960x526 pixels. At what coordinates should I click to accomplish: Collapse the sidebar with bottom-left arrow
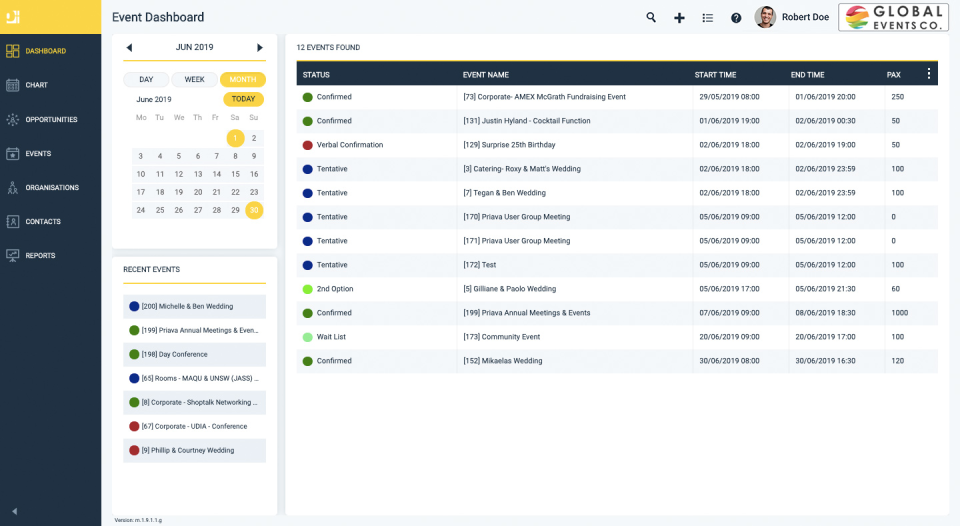[x=14, y=511]
